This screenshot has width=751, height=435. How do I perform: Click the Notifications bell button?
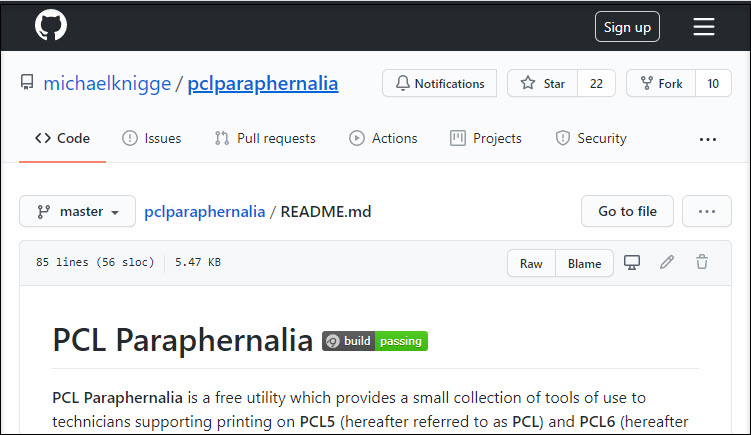point(440,83)
